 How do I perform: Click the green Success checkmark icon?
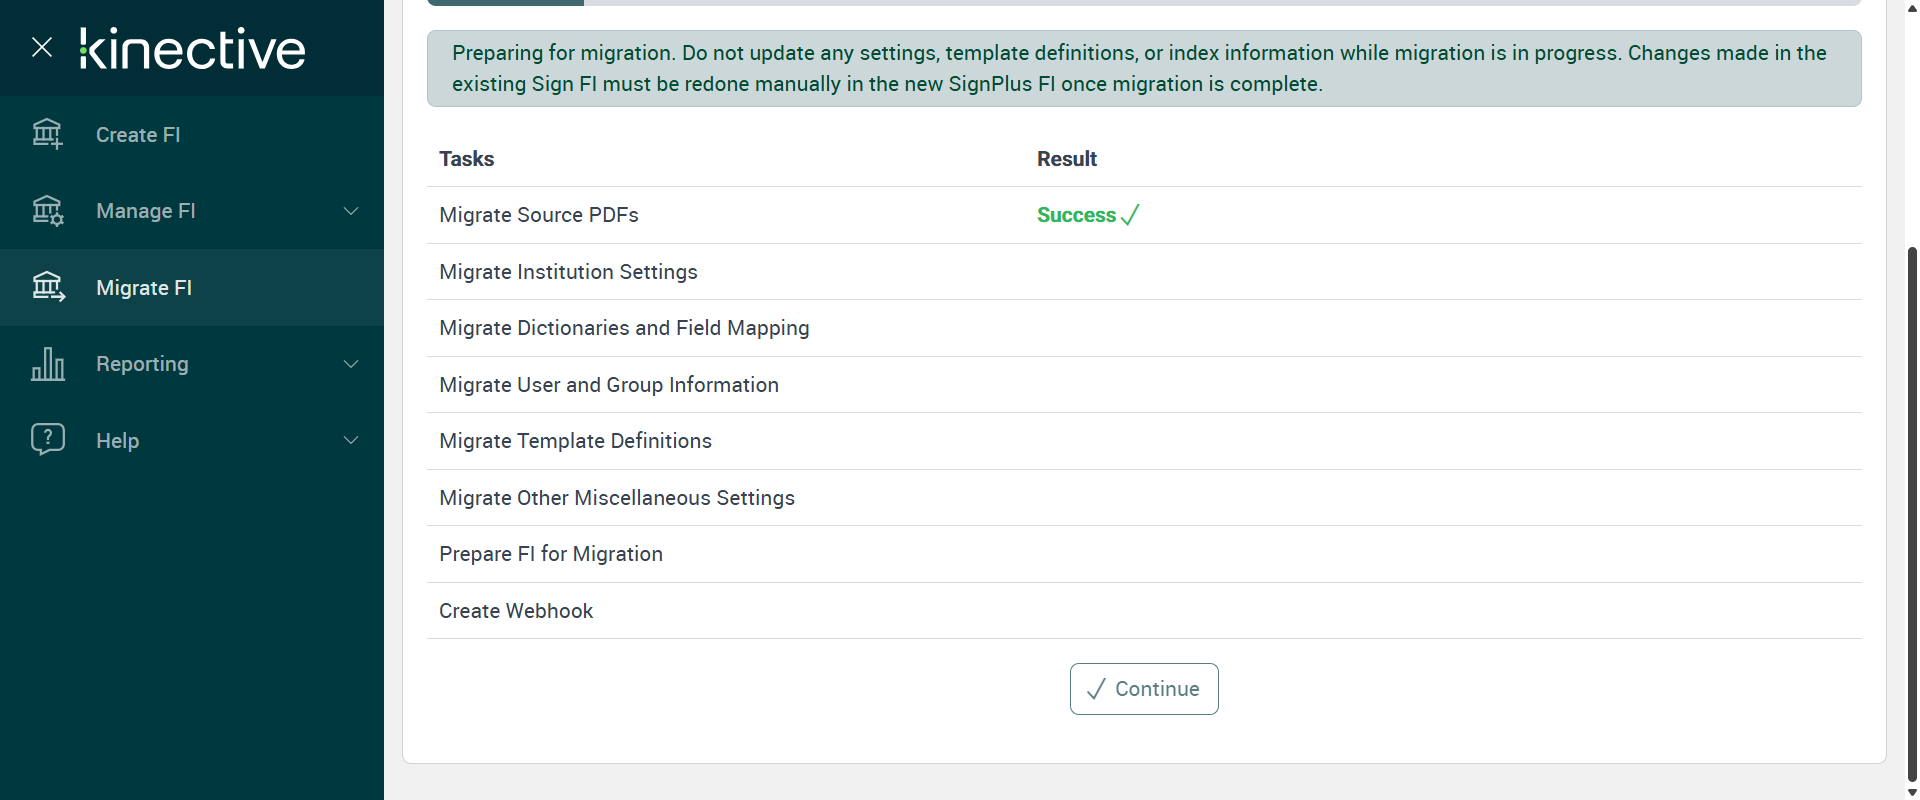pos(1130,215)
